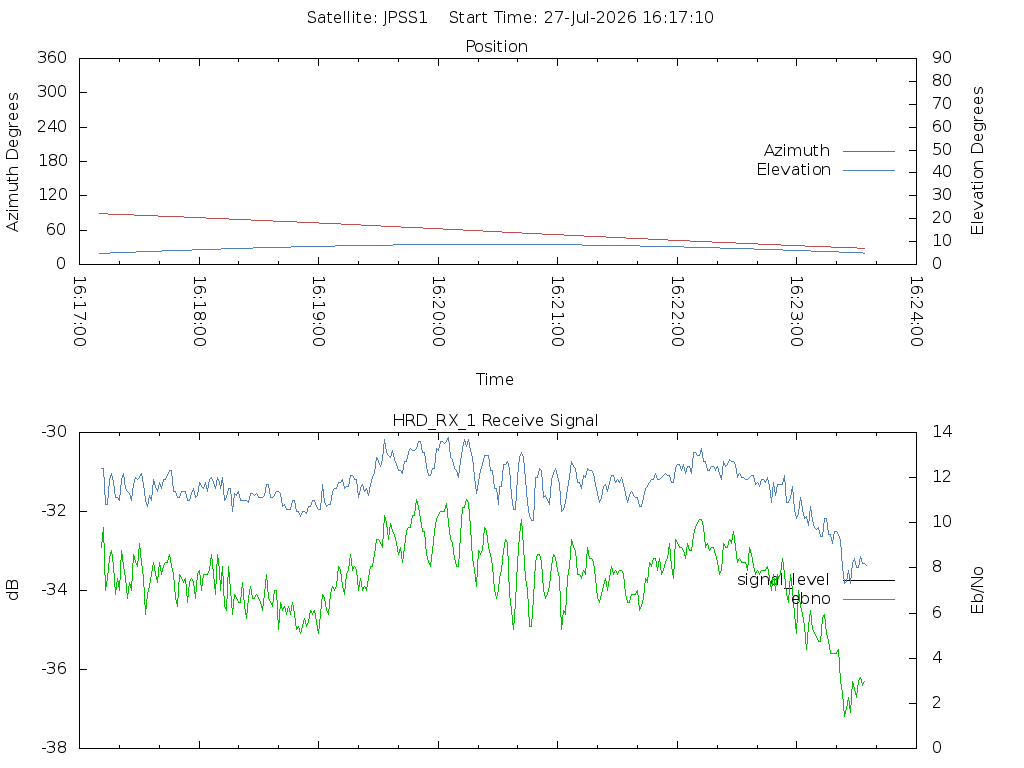This screenshot has height=768, width=1024.
Task: Click the ebno legend label
Action: [810, 599]
